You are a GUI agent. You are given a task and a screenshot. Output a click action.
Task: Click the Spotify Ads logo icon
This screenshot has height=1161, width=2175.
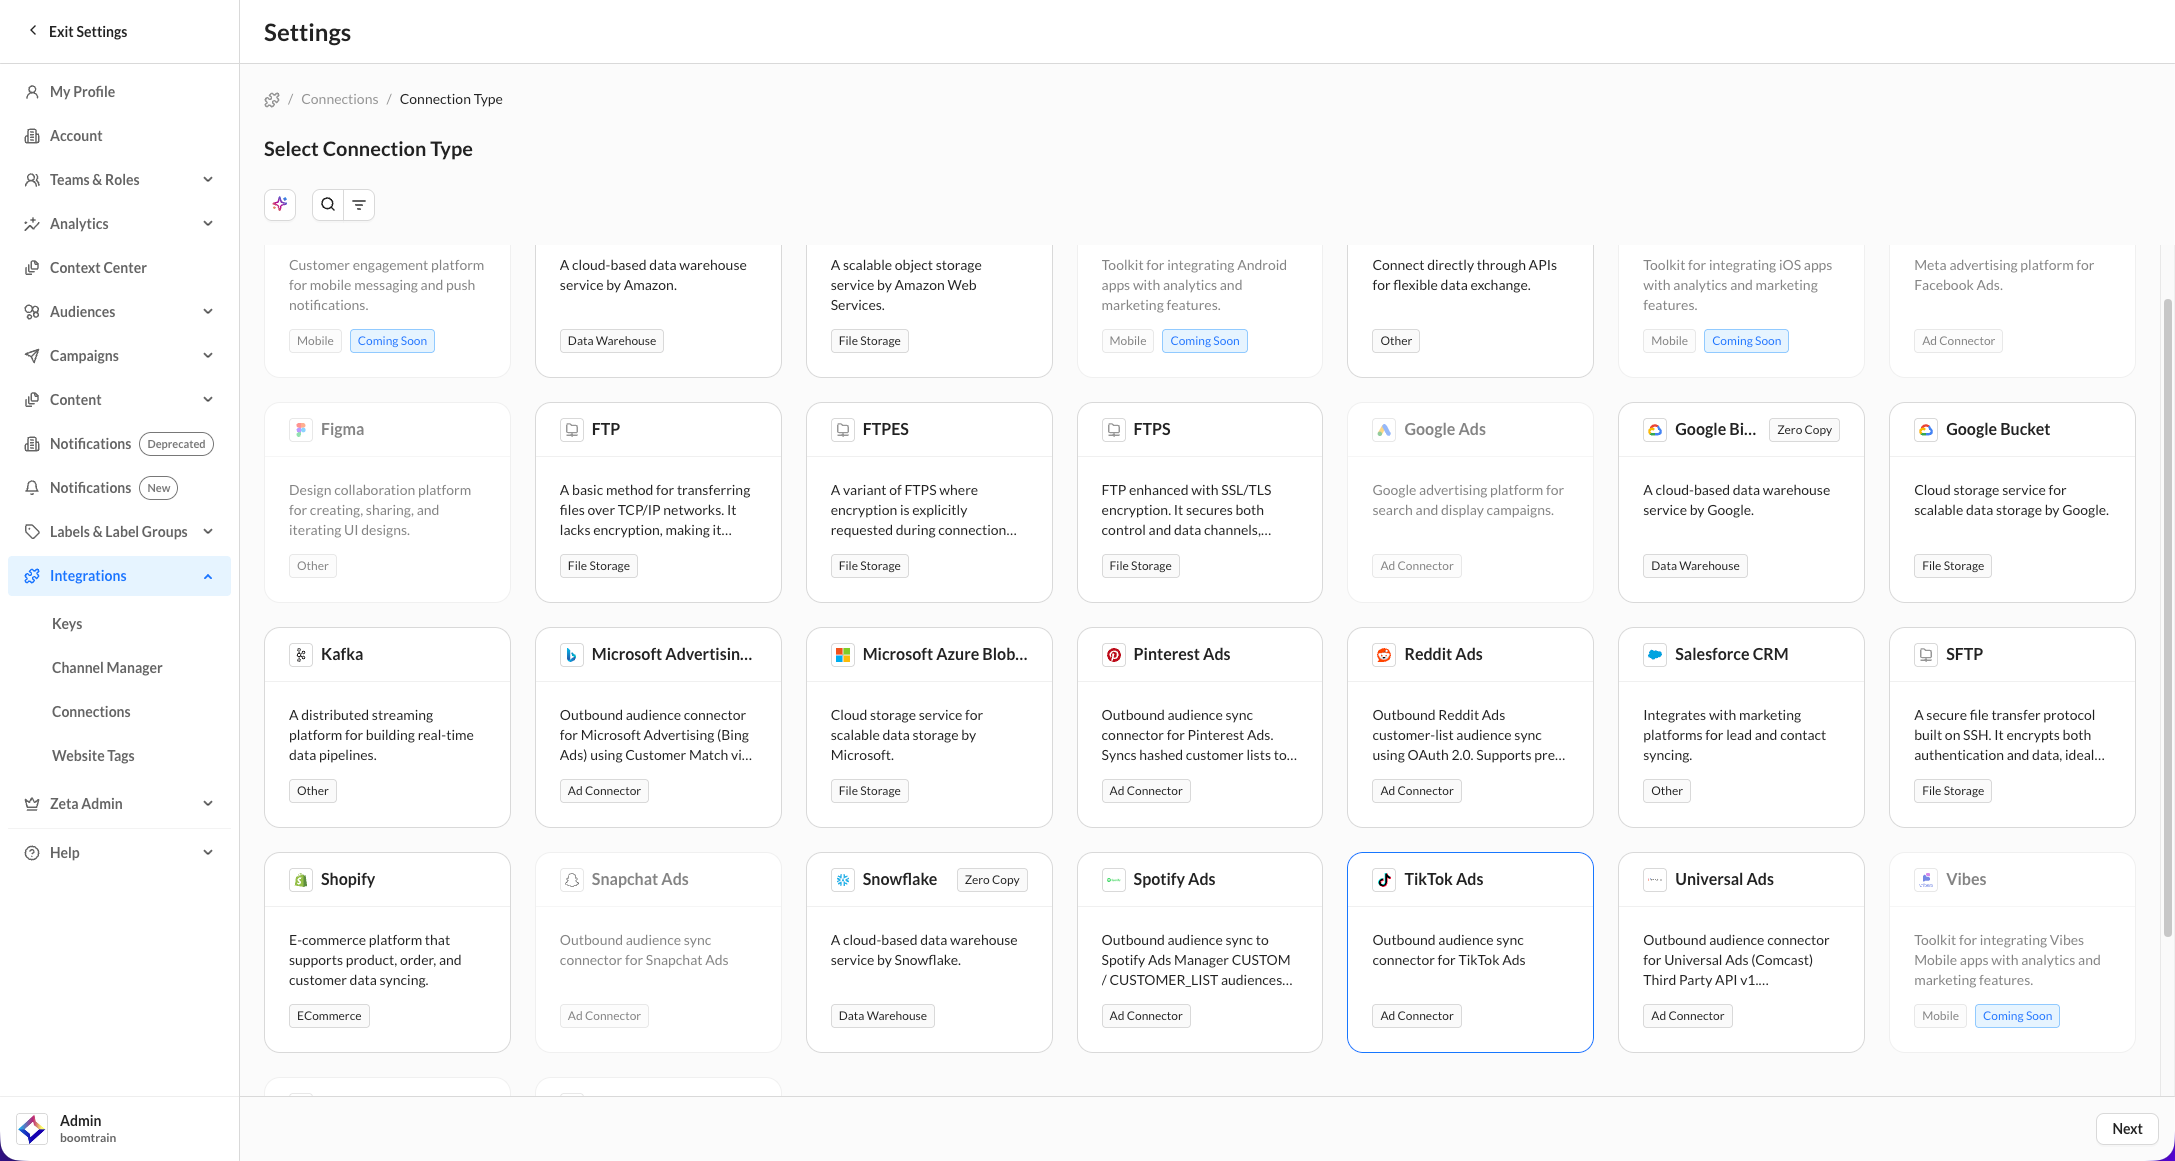click(x=1113, y=880)
